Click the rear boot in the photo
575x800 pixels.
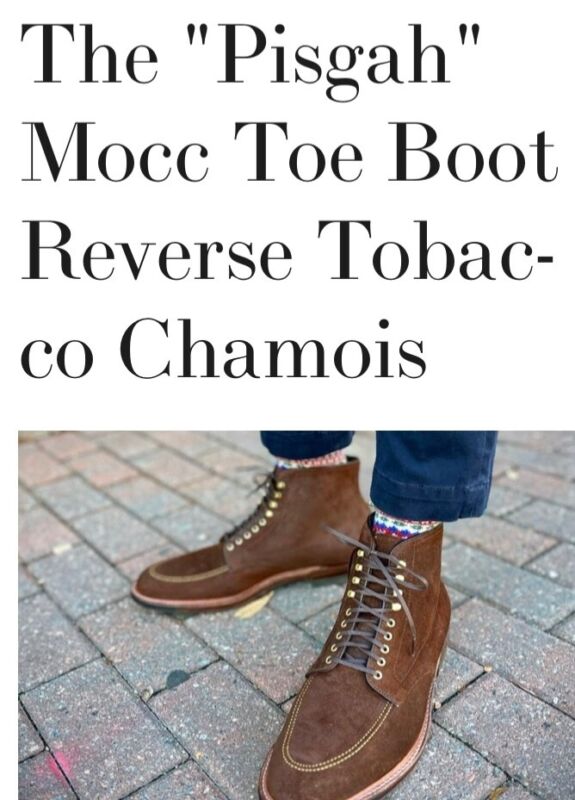point(250,536)
